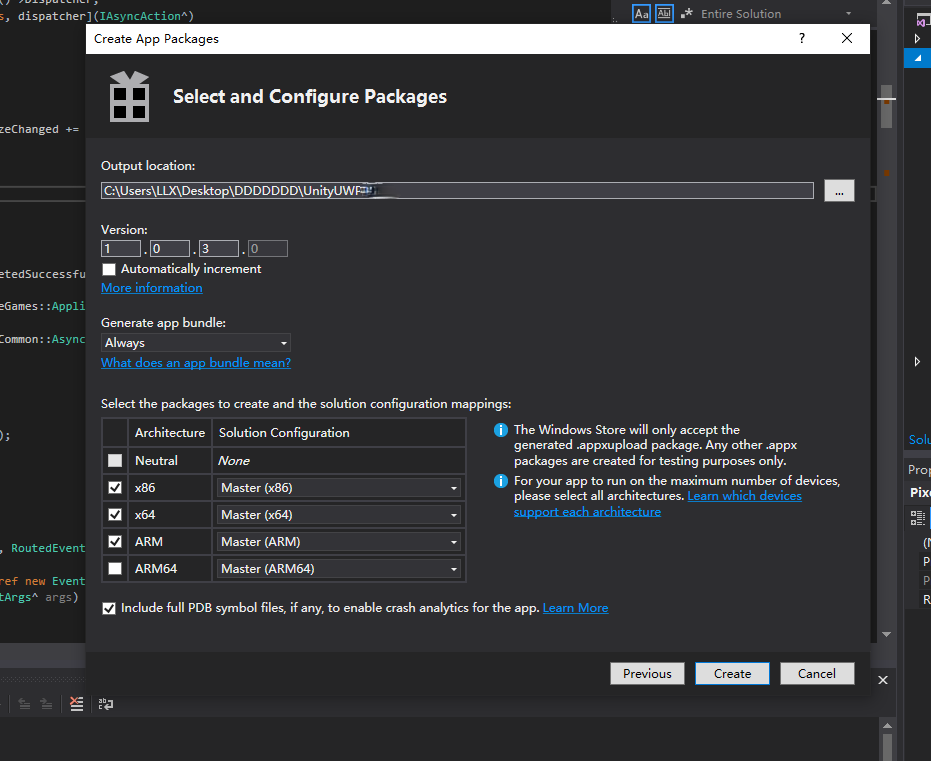Toggle the regular expression search icon
Image resolution: width=931 pixels, height=761 pixels.
pyautogui.click(x=687, y=14)
